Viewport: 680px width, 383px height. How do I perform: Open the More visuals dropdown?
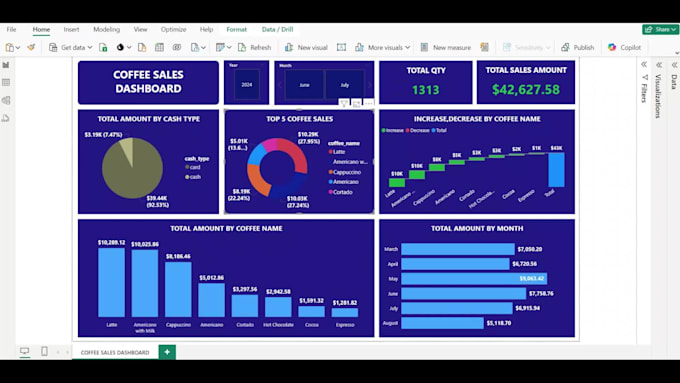382,47
